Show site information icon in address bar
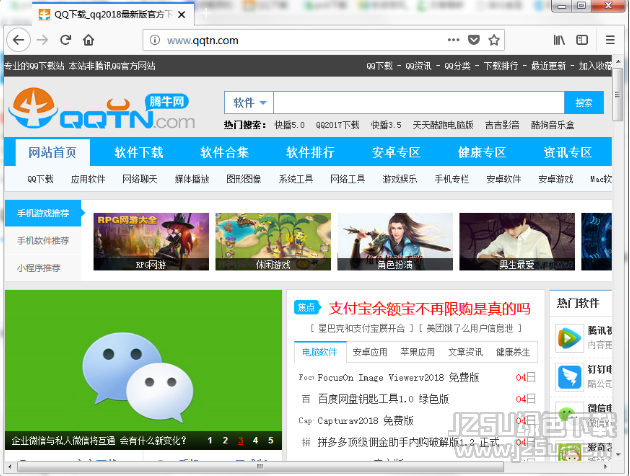 [x=155, y=40]
